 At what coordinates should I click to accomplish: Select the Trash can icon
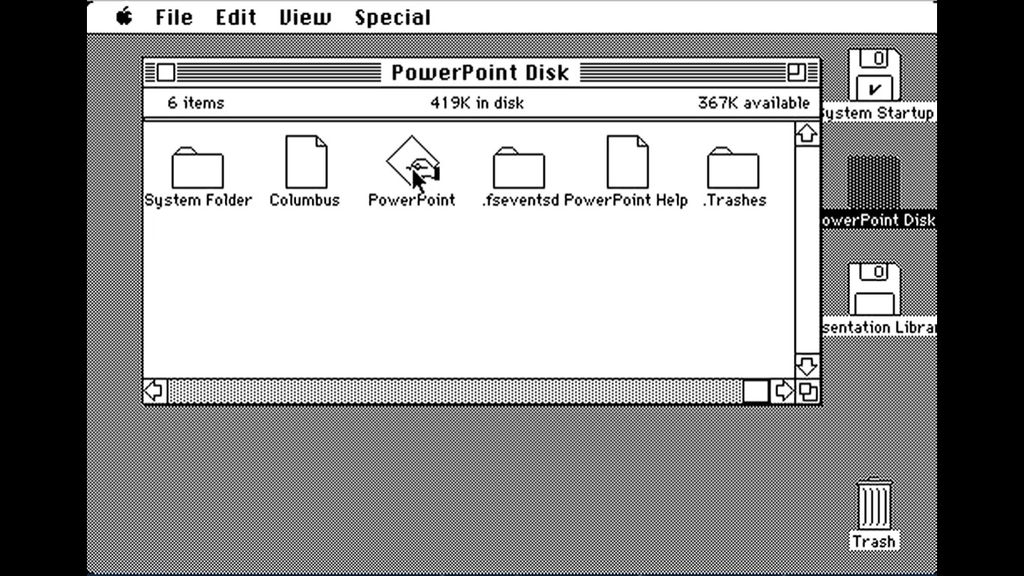tap(874, 504)
